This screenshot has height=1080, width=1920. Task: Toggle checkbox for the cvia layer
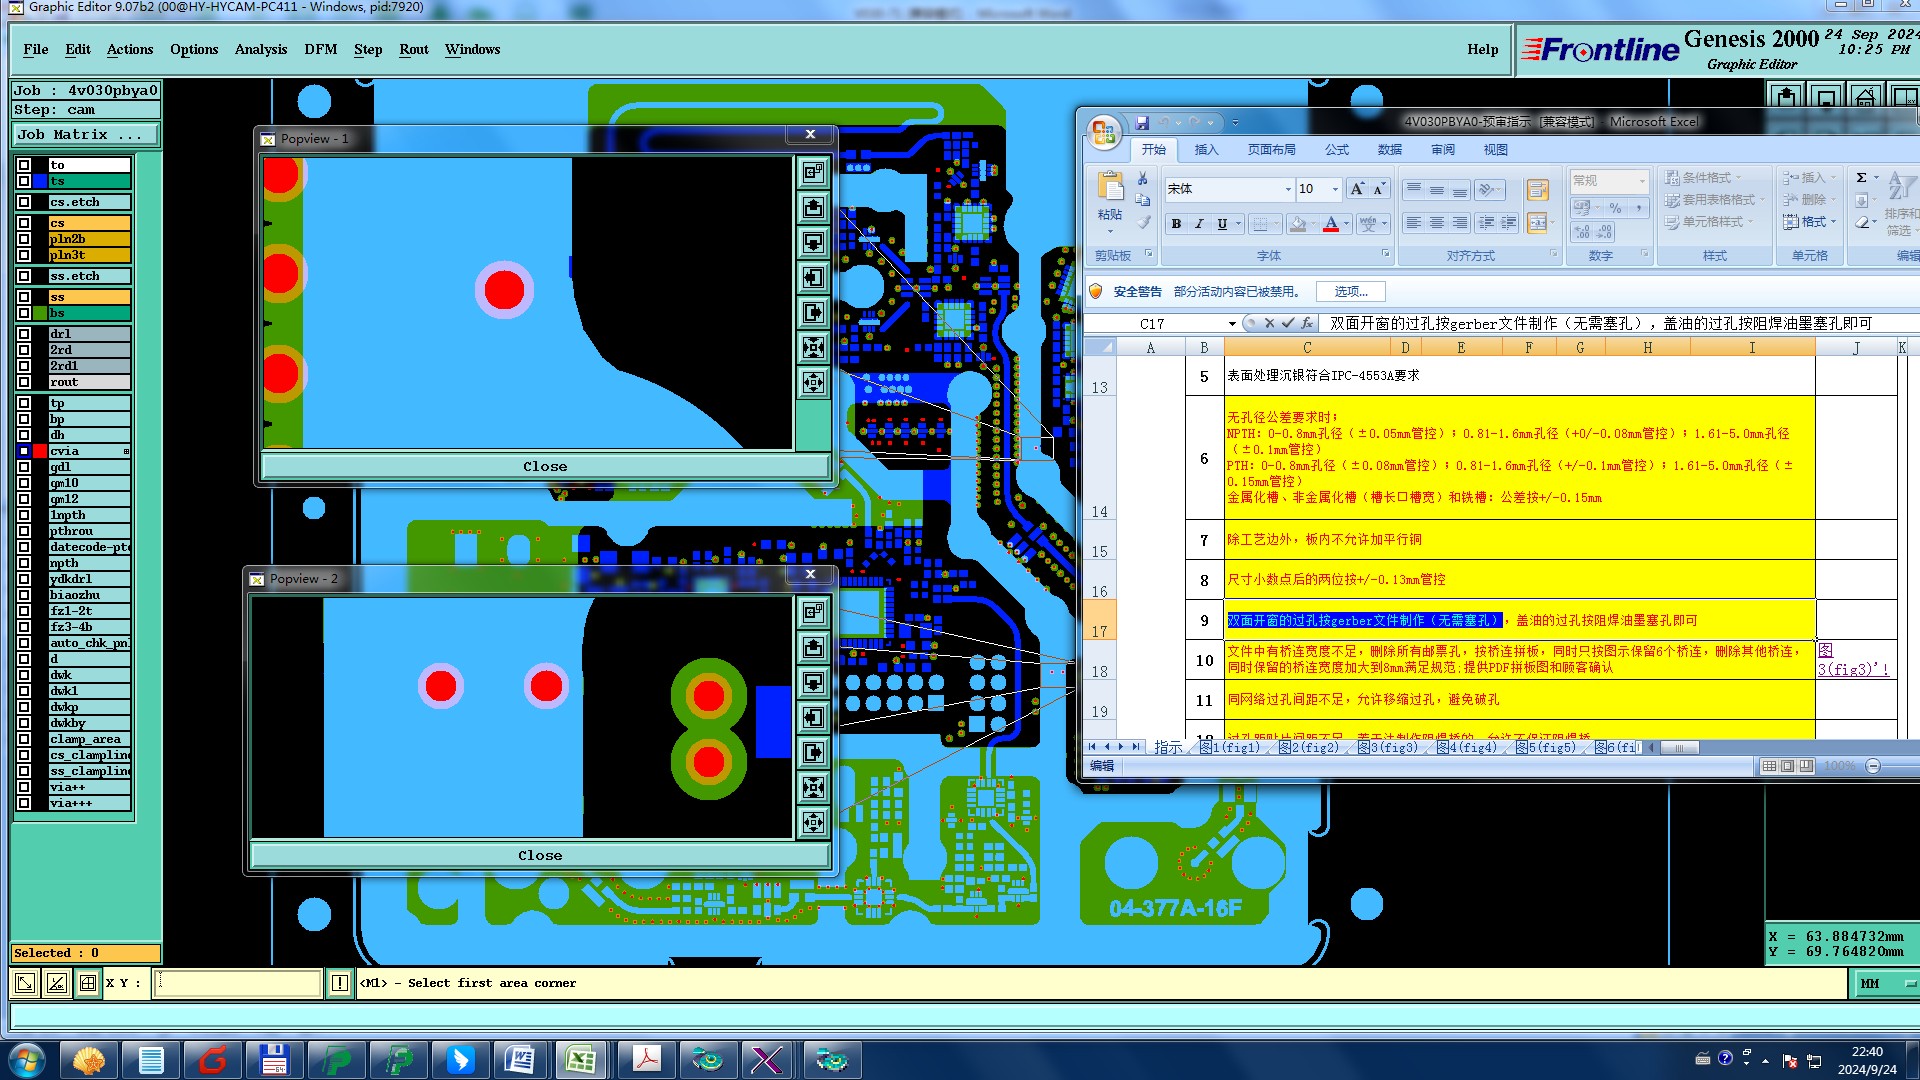pyautogui.click(x=24, y=451)
